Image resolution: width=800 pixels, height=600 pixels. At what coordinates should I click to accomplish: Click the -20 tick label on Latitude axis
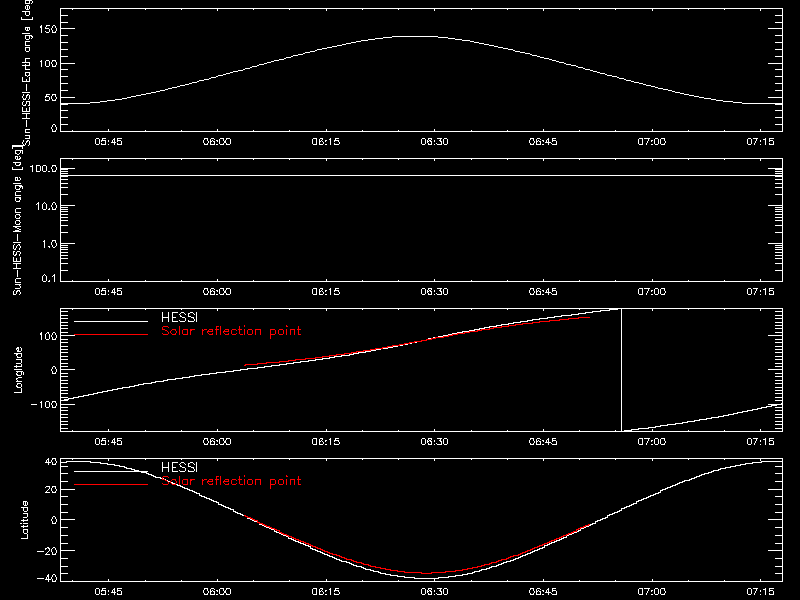coord(47,551)
